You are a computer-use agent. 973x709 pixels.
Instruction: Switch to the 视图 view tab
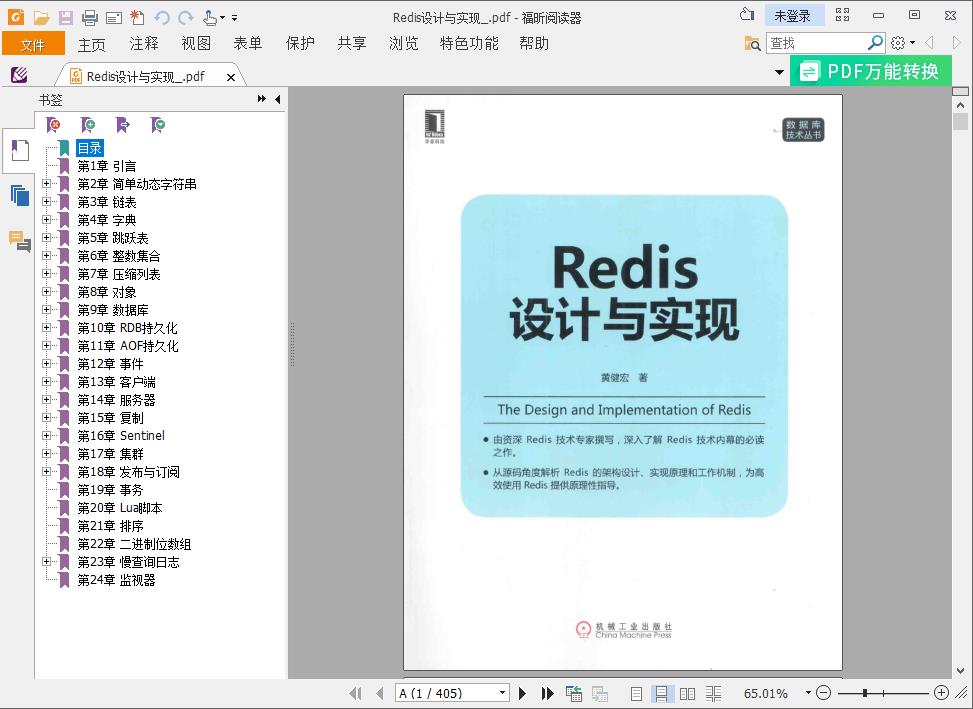[x=196, y=43]
